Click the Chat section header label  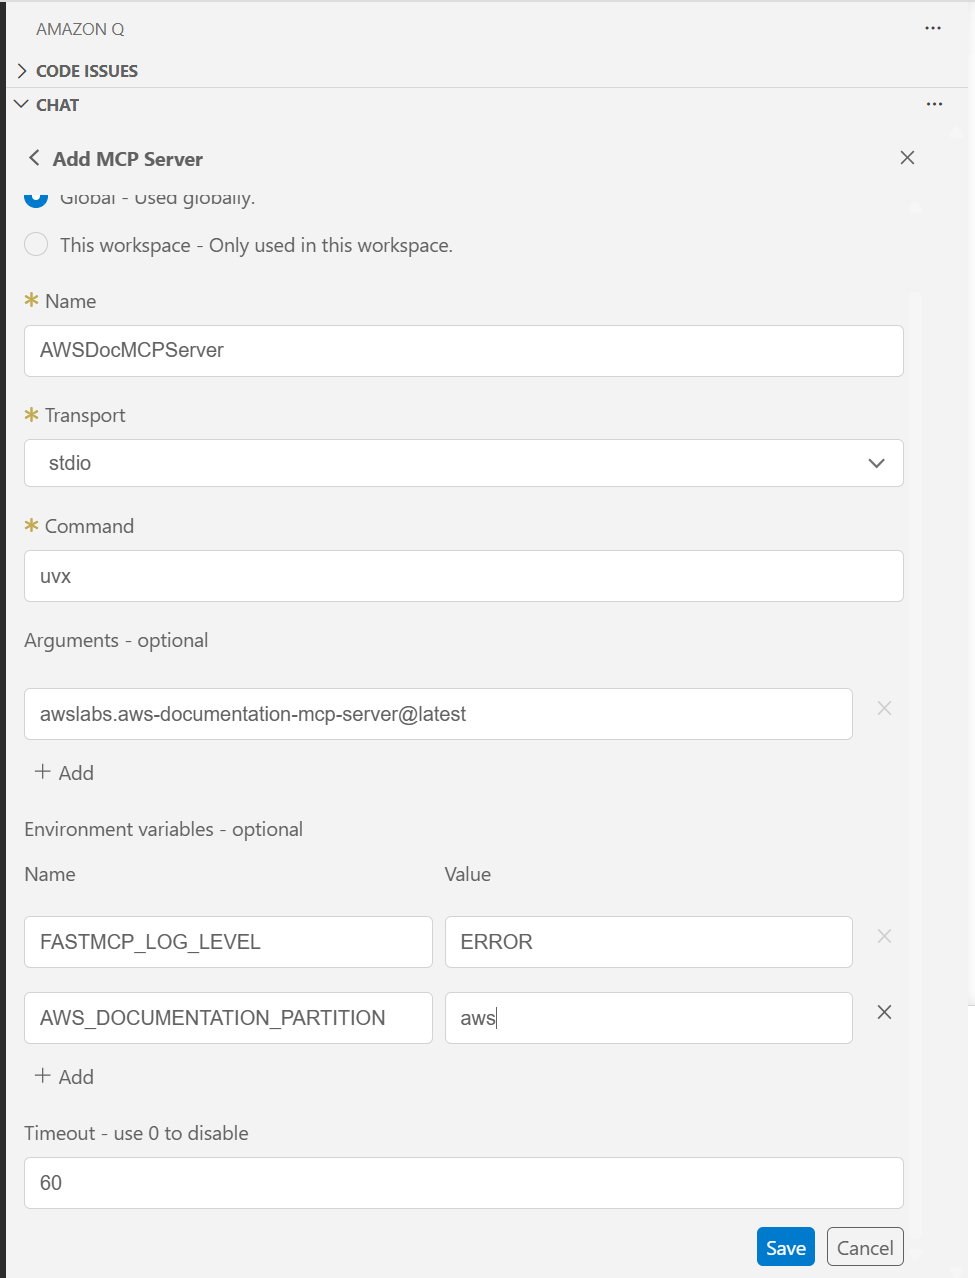(x=57, y=105)
